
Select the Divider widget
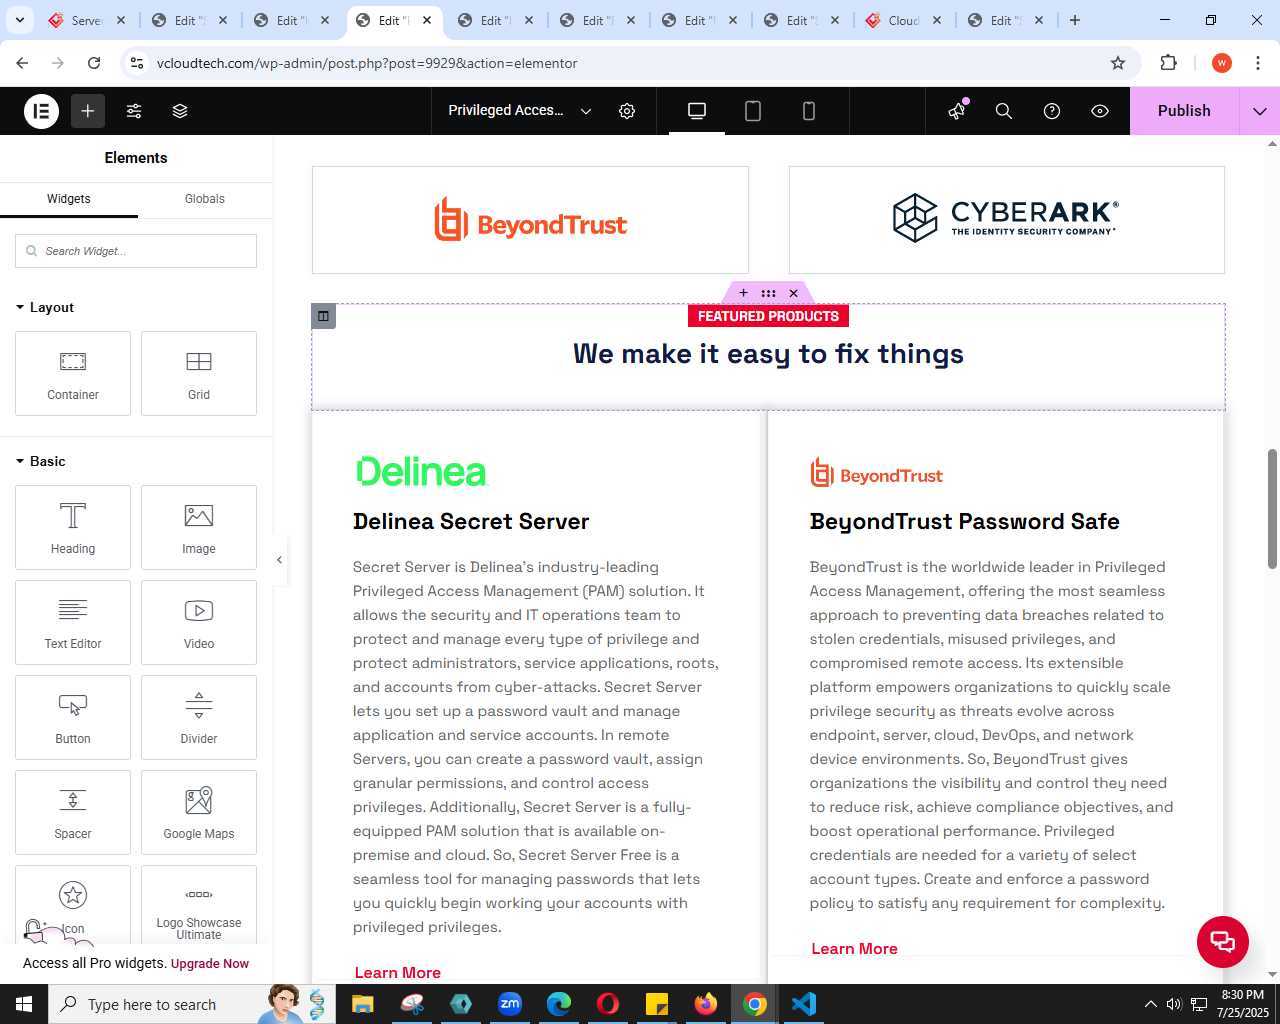click(x=199, y=718)
